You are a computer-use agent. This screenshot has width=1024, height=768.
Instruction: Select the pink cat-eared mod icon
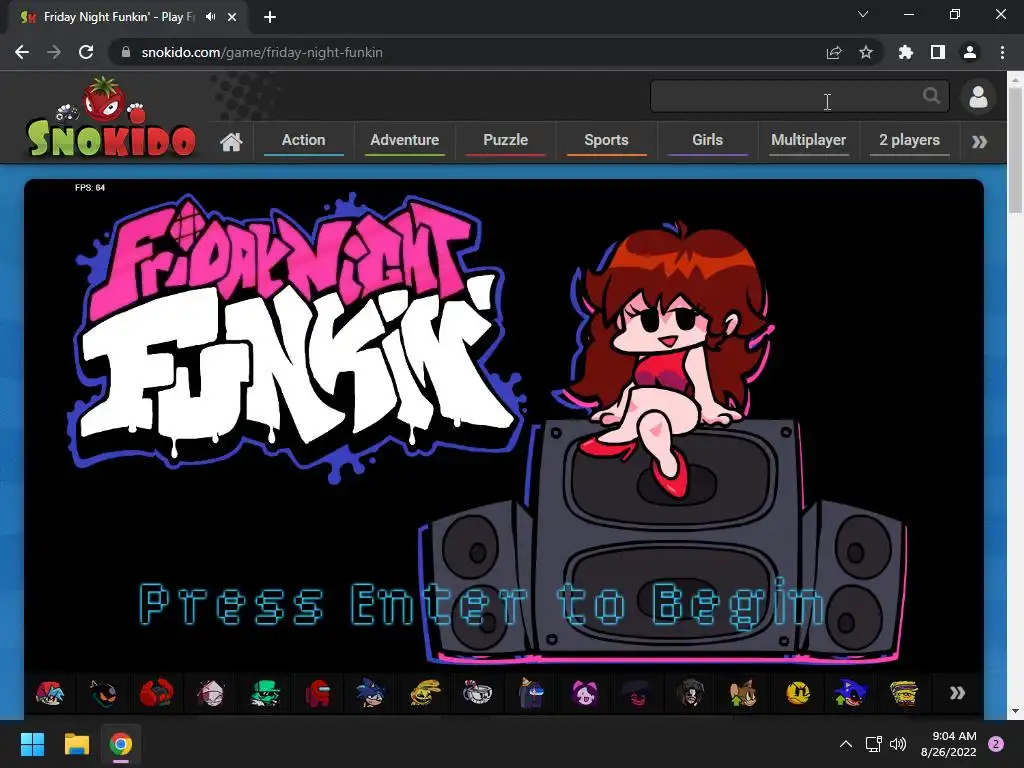(584, 693)
